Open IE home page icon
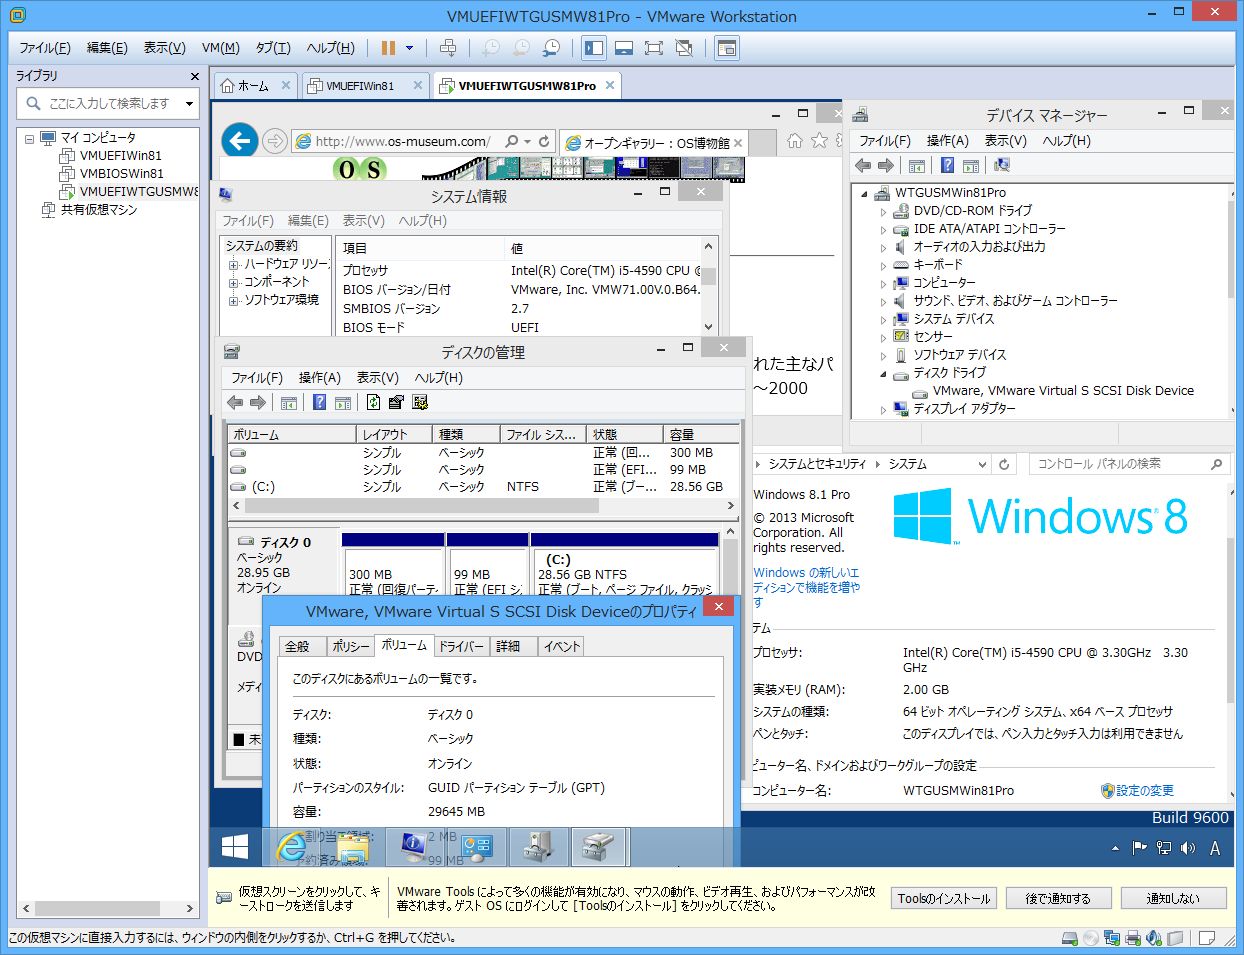The width and height of the screenshot is (1244, 955). [x=795, y=141]
